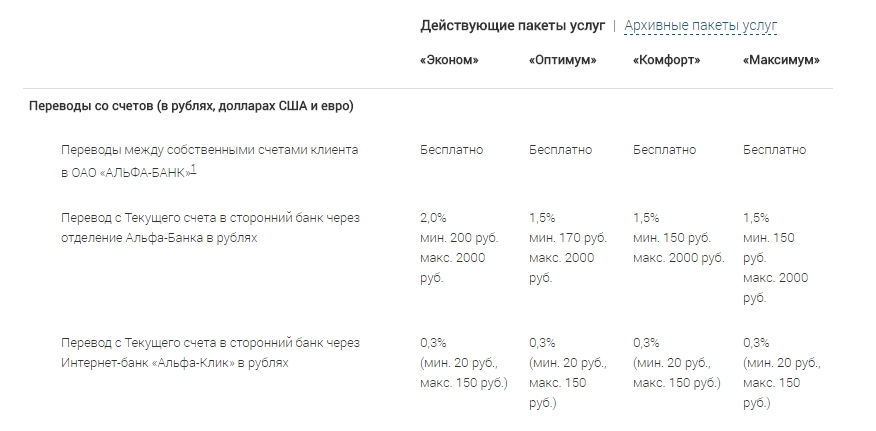Click the «Альфа-Клик» internet-bank transfer row label

[209, 352]
